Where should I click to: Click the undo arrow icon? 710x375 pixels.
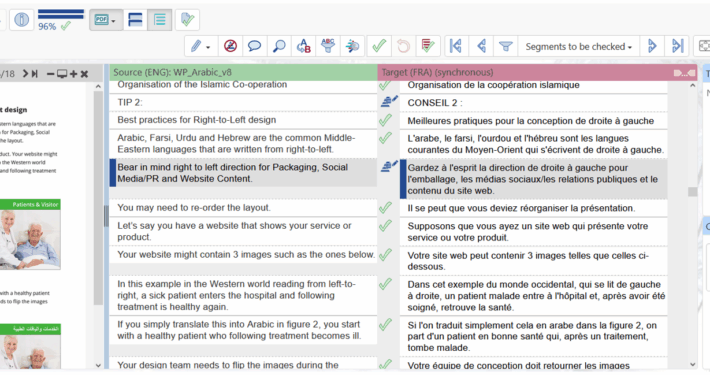403,46
